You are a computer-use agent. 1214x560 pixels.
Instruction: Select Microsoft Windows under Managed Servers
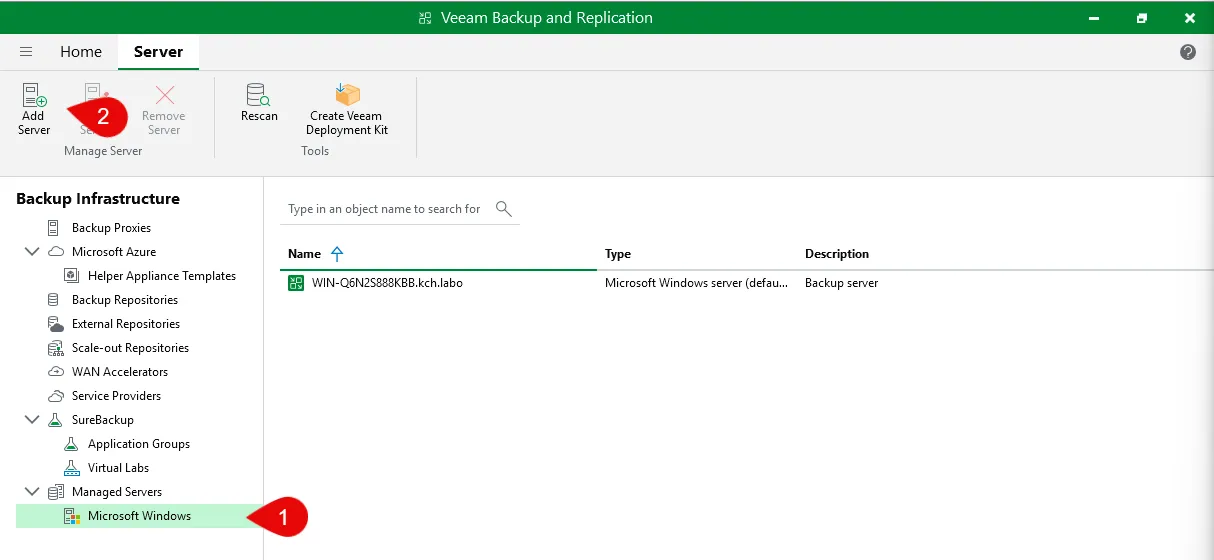coord(139,516)
